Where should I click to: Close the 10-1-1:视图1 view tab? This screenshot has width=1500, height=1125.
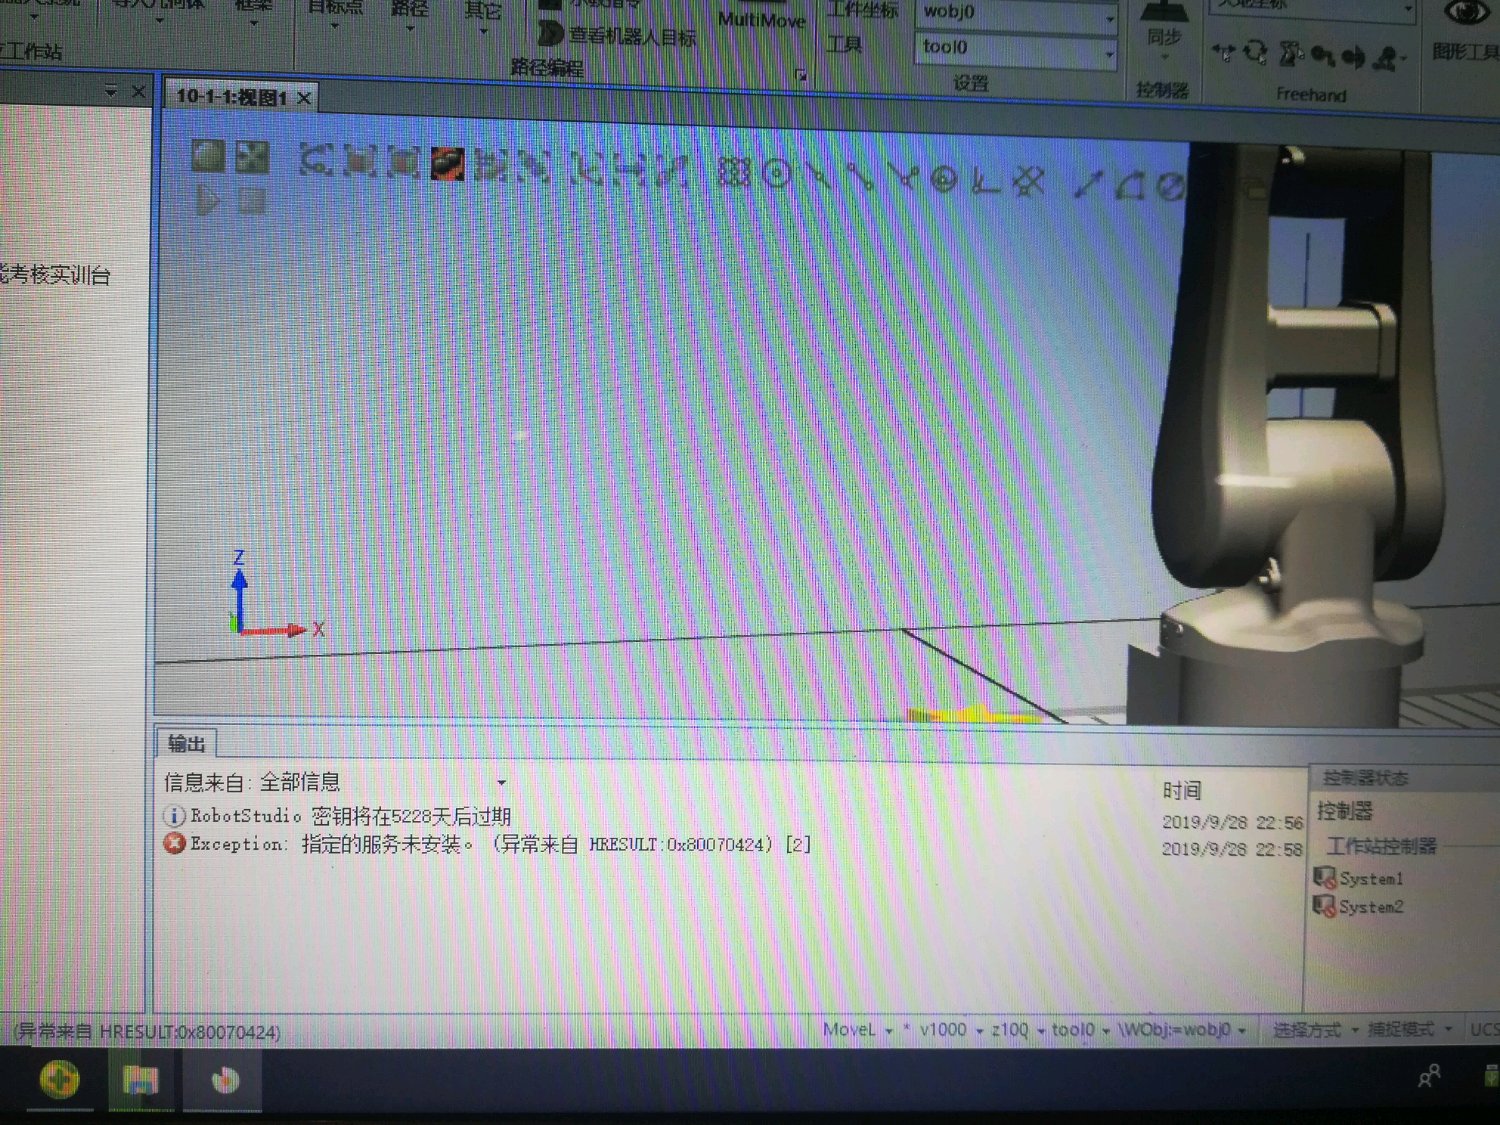304,98
